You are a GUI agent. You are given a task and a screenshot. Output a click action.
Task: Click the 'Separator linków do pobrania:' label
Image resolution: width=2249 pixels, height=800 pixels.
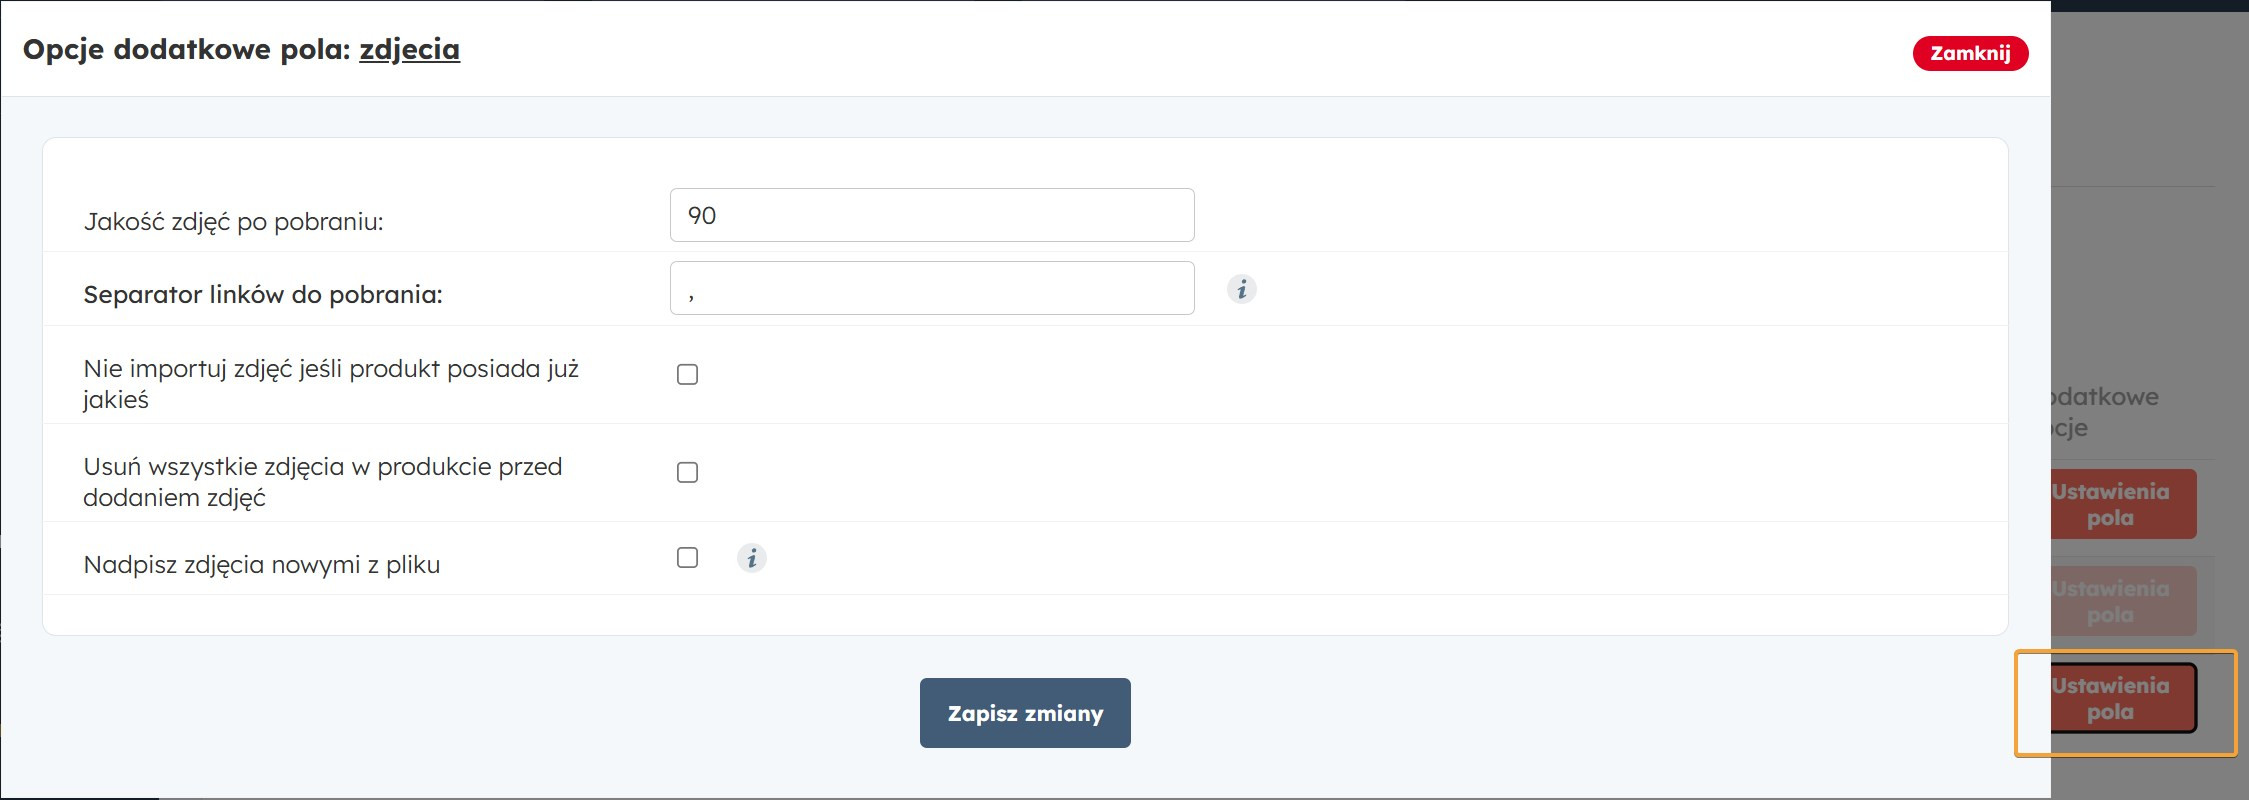[x=262, y=295]
